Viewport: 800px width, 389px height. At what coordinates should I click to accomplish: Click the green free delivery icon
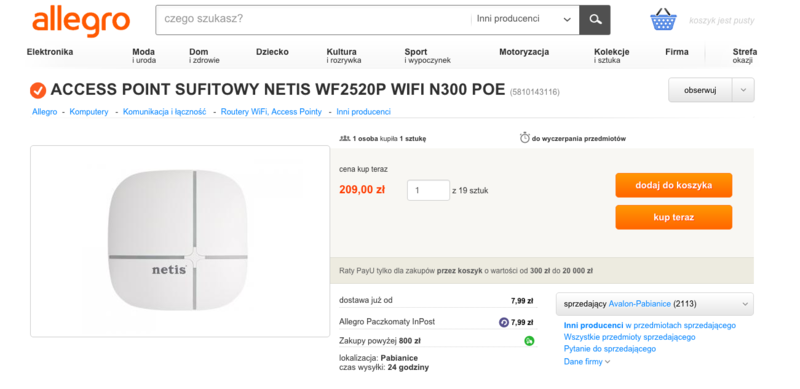click(529, 341)
